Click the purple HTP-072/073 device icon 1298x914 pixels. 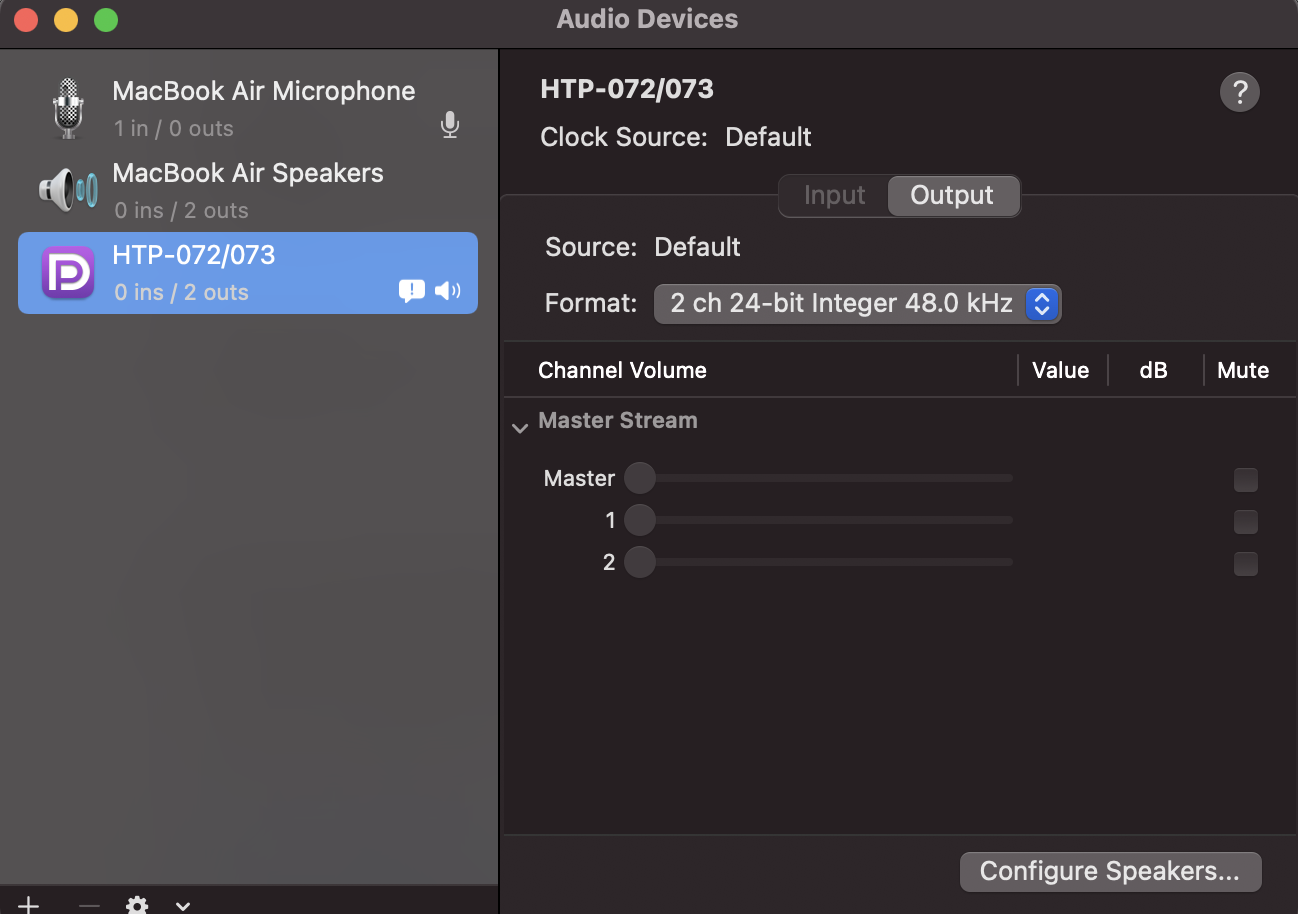pyautogui.click(x=67, y=272)
